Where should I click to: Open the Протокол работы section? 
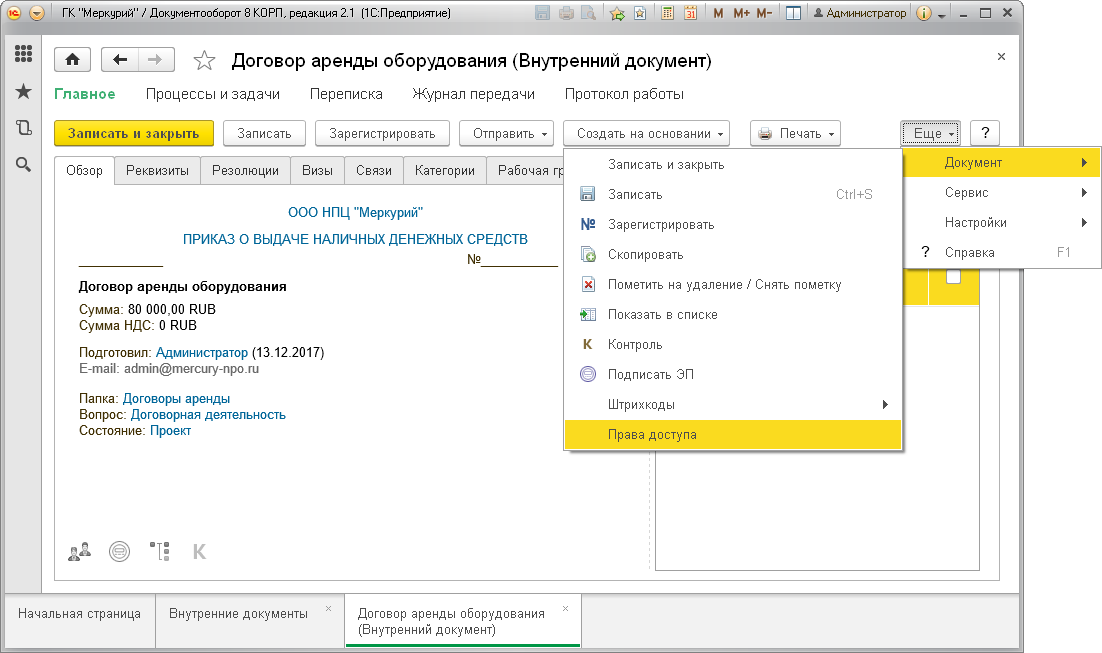coord(624,94)
